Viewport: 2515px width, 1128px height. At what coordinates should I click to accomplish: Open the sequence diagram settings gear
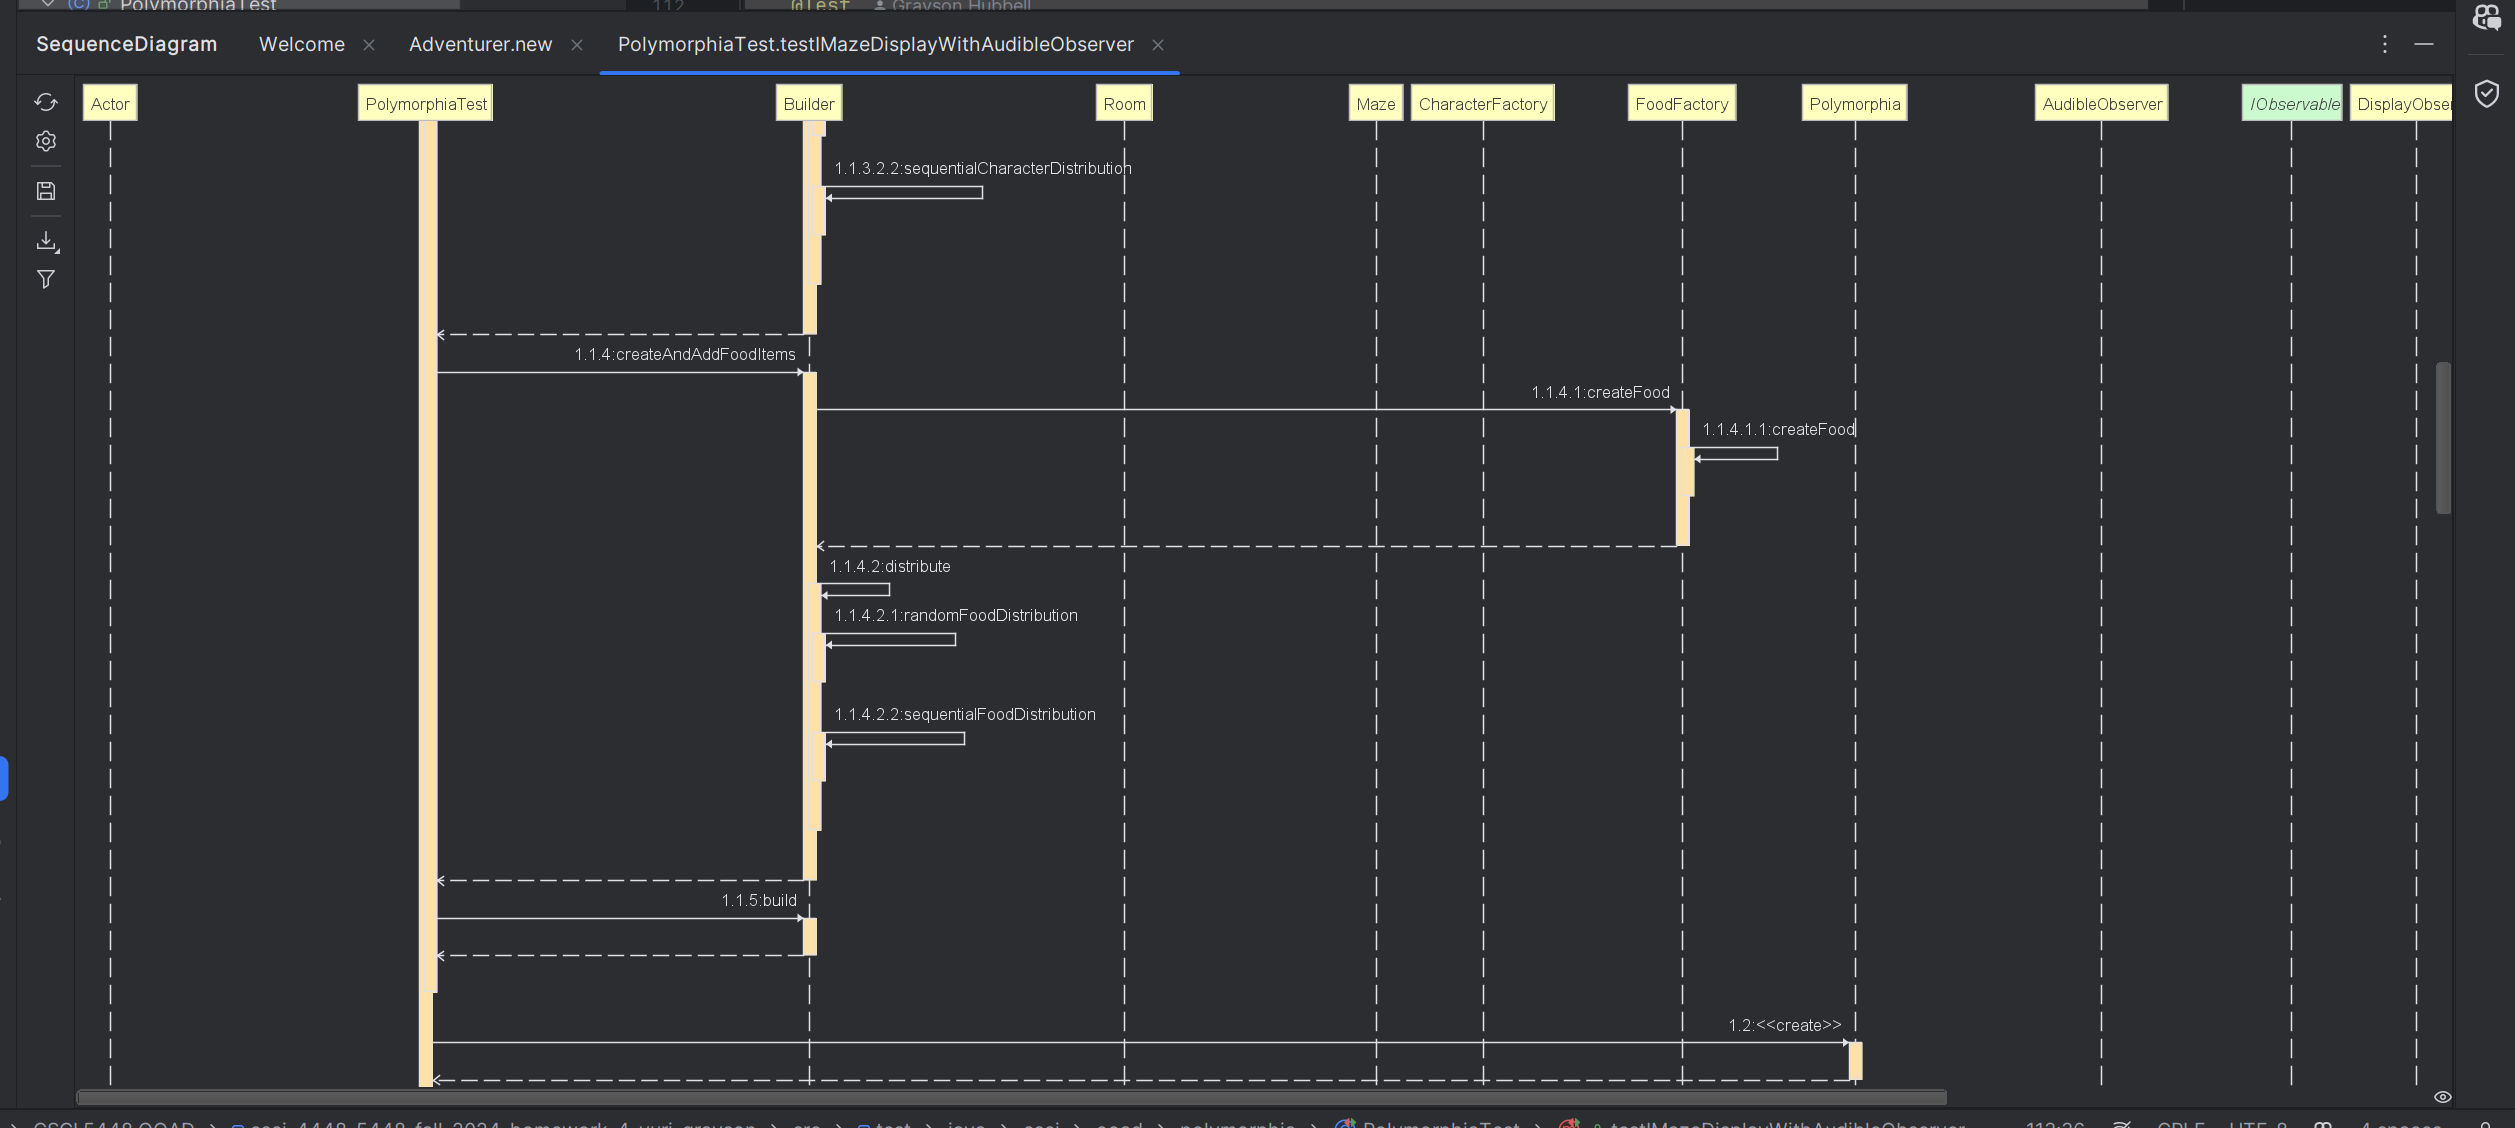46,141
